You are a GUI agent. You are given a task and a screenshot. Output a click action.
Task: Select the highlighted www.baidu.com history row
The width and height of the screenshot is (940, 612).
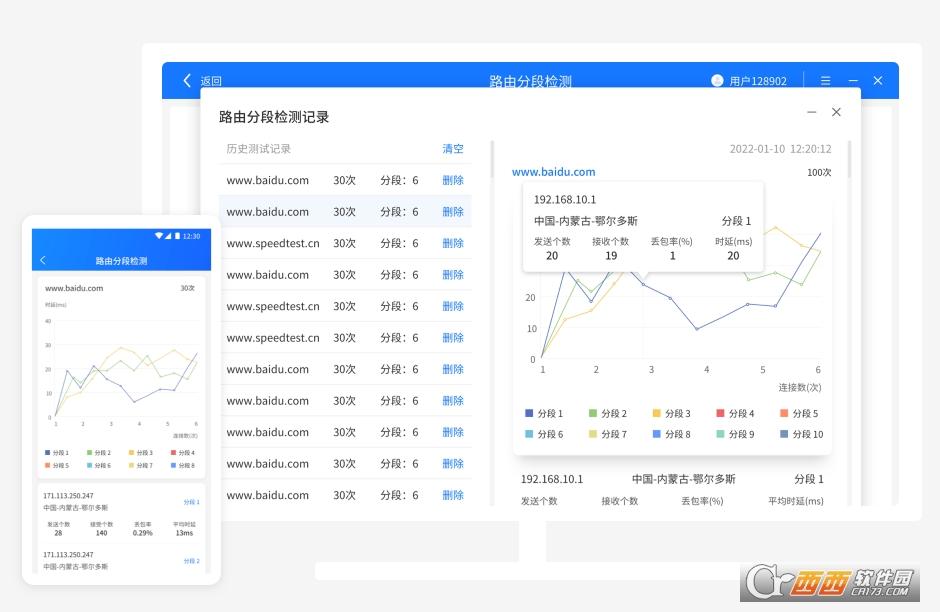(x=345, y=212)
